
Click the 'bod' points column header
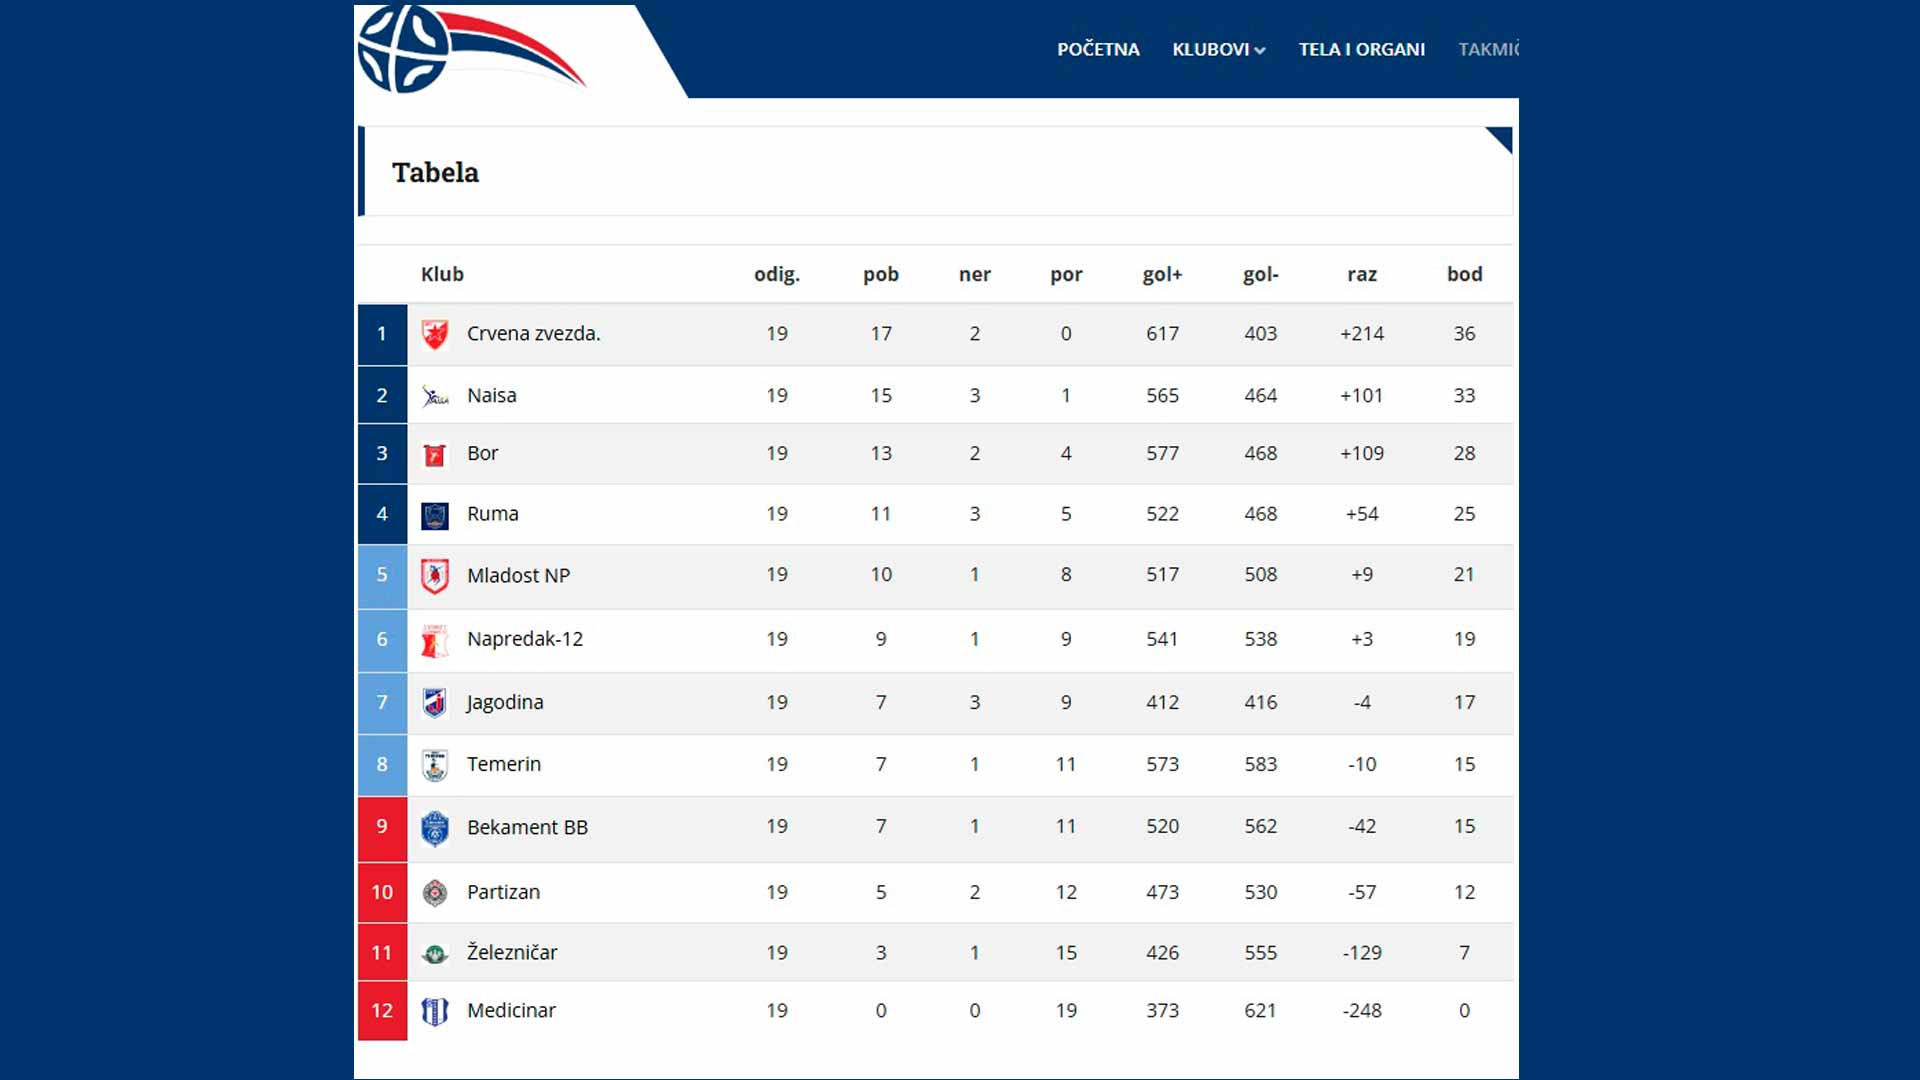click(x=1464, y=274)
